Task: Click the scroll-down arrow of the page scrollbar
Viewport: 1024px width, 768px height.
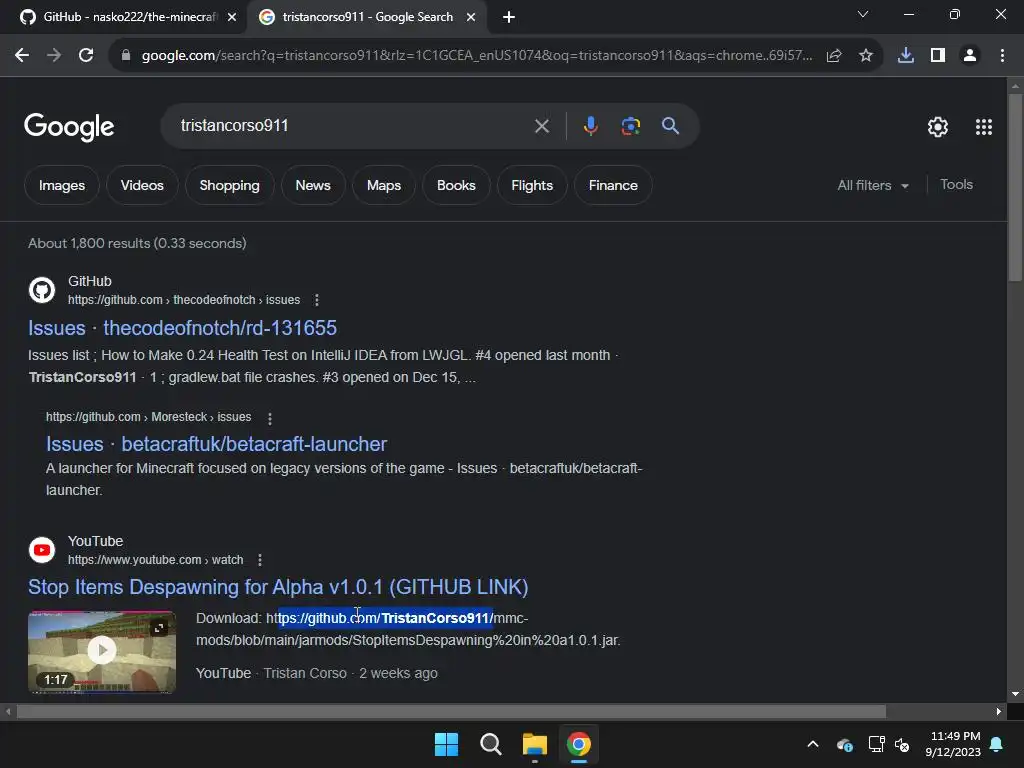Action: pyautogui.click(x=1015, y=694)
